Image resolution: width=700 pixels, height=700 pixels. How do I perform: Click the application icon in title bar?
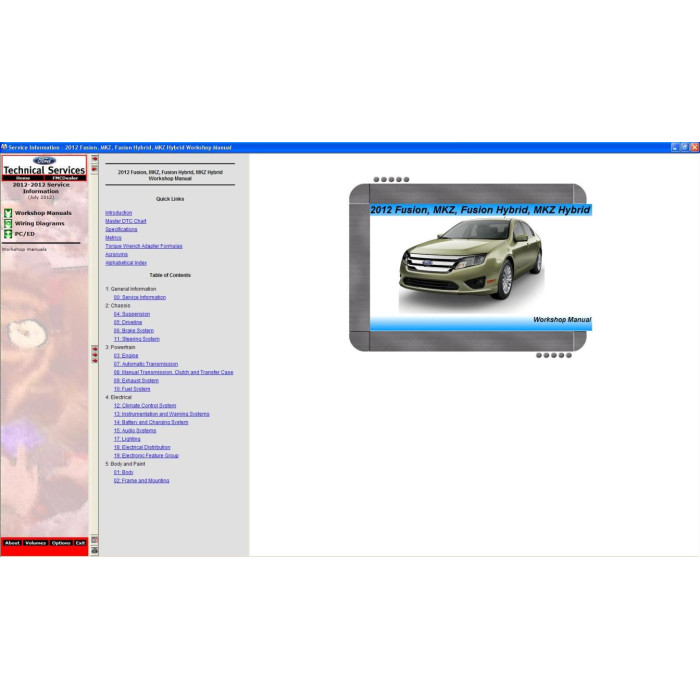click(4, 147)
